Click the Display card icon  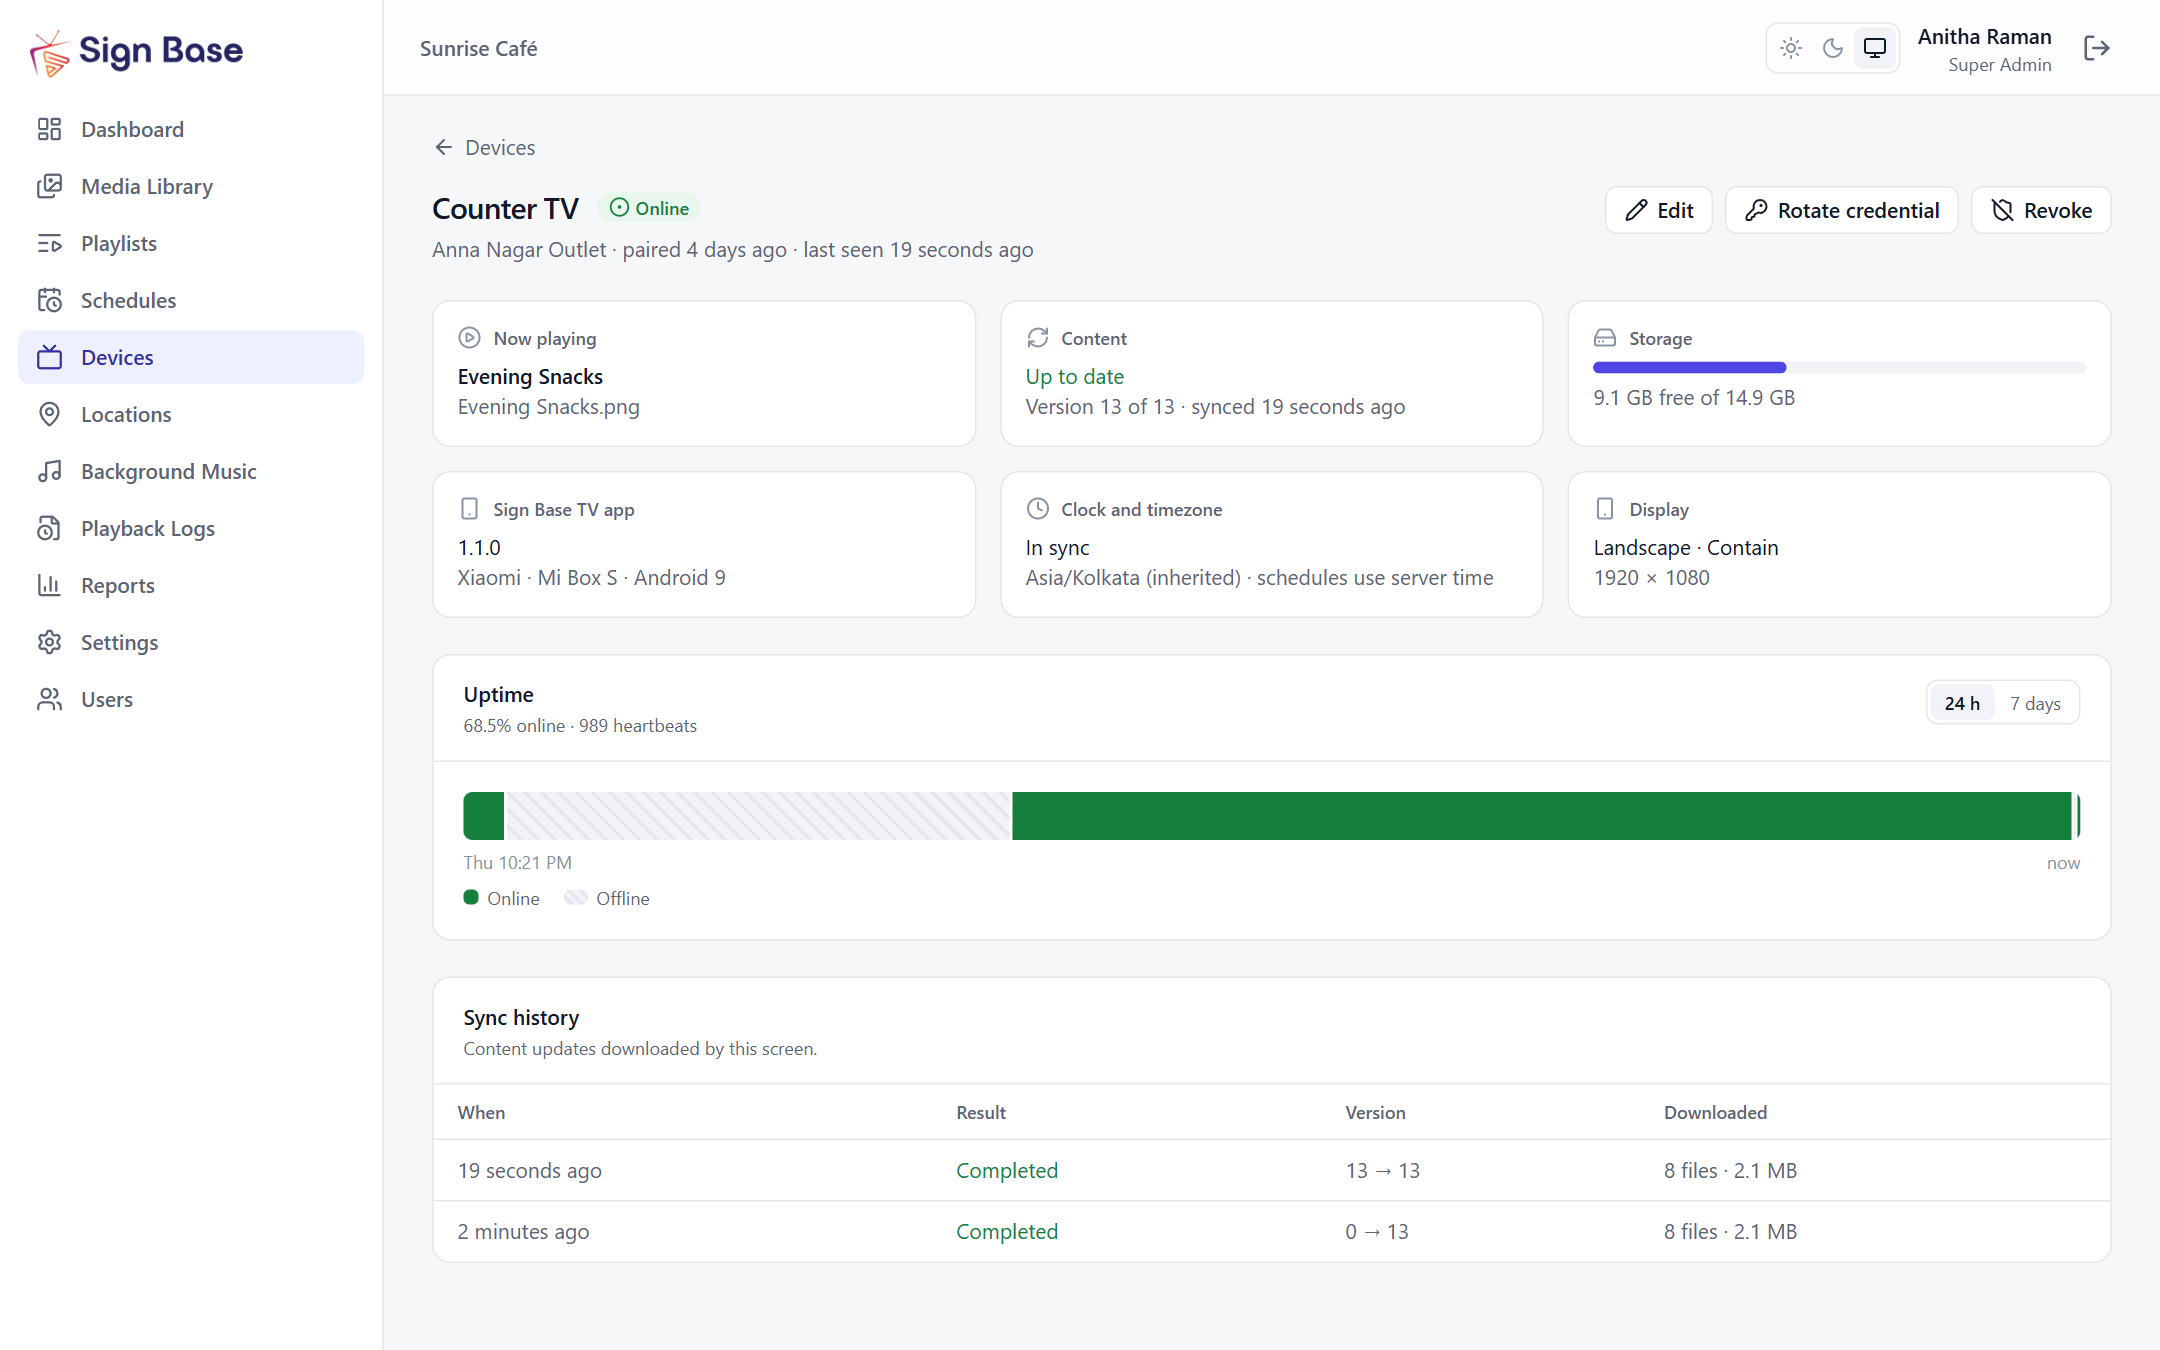coord(1605,509)
